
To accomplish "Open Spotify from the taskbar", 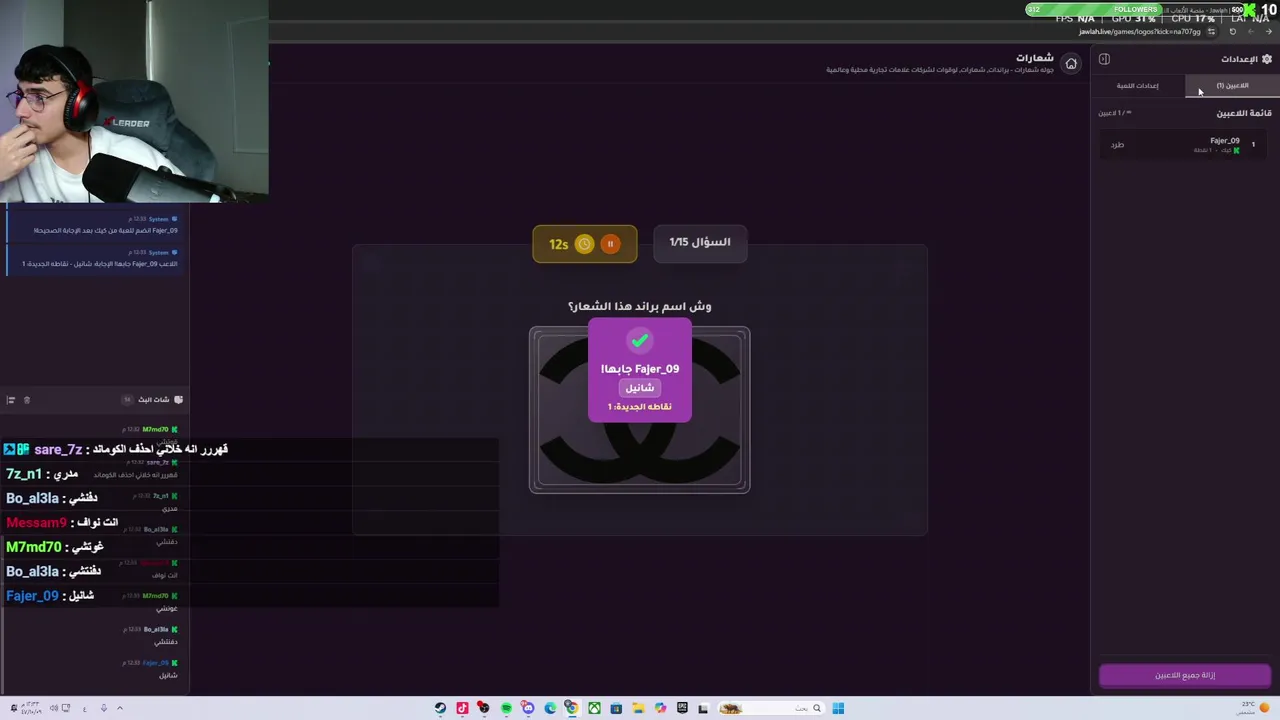I will [506, 708].
